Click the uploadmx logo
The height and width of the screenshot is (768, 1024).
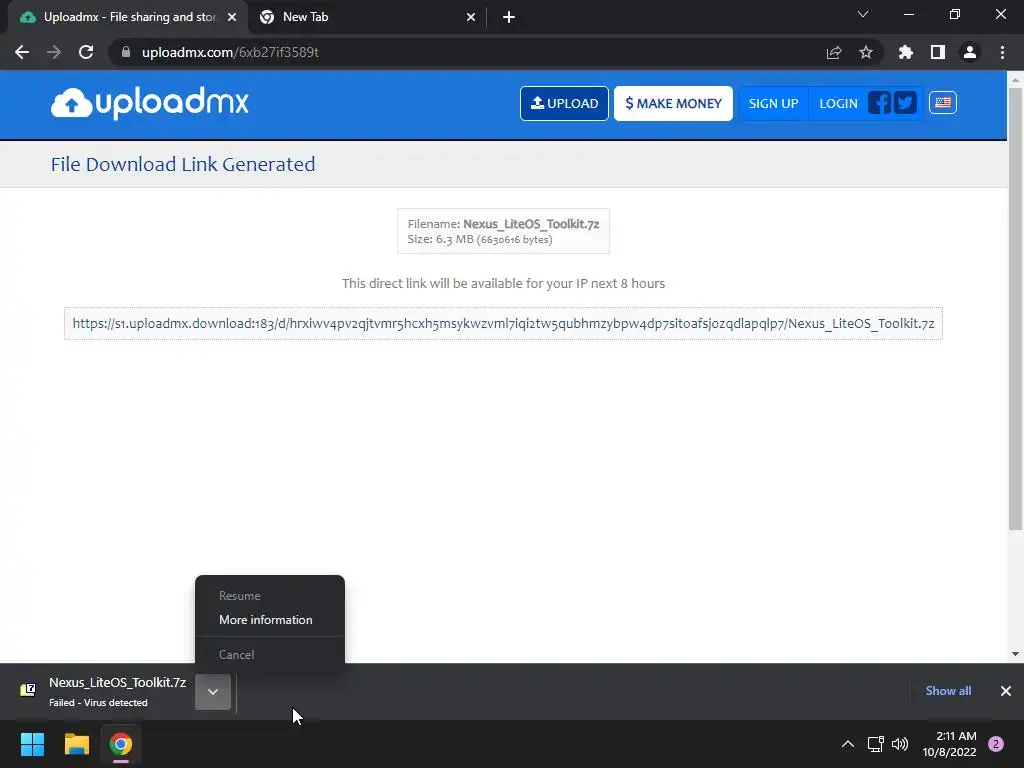tap(150, 103)
